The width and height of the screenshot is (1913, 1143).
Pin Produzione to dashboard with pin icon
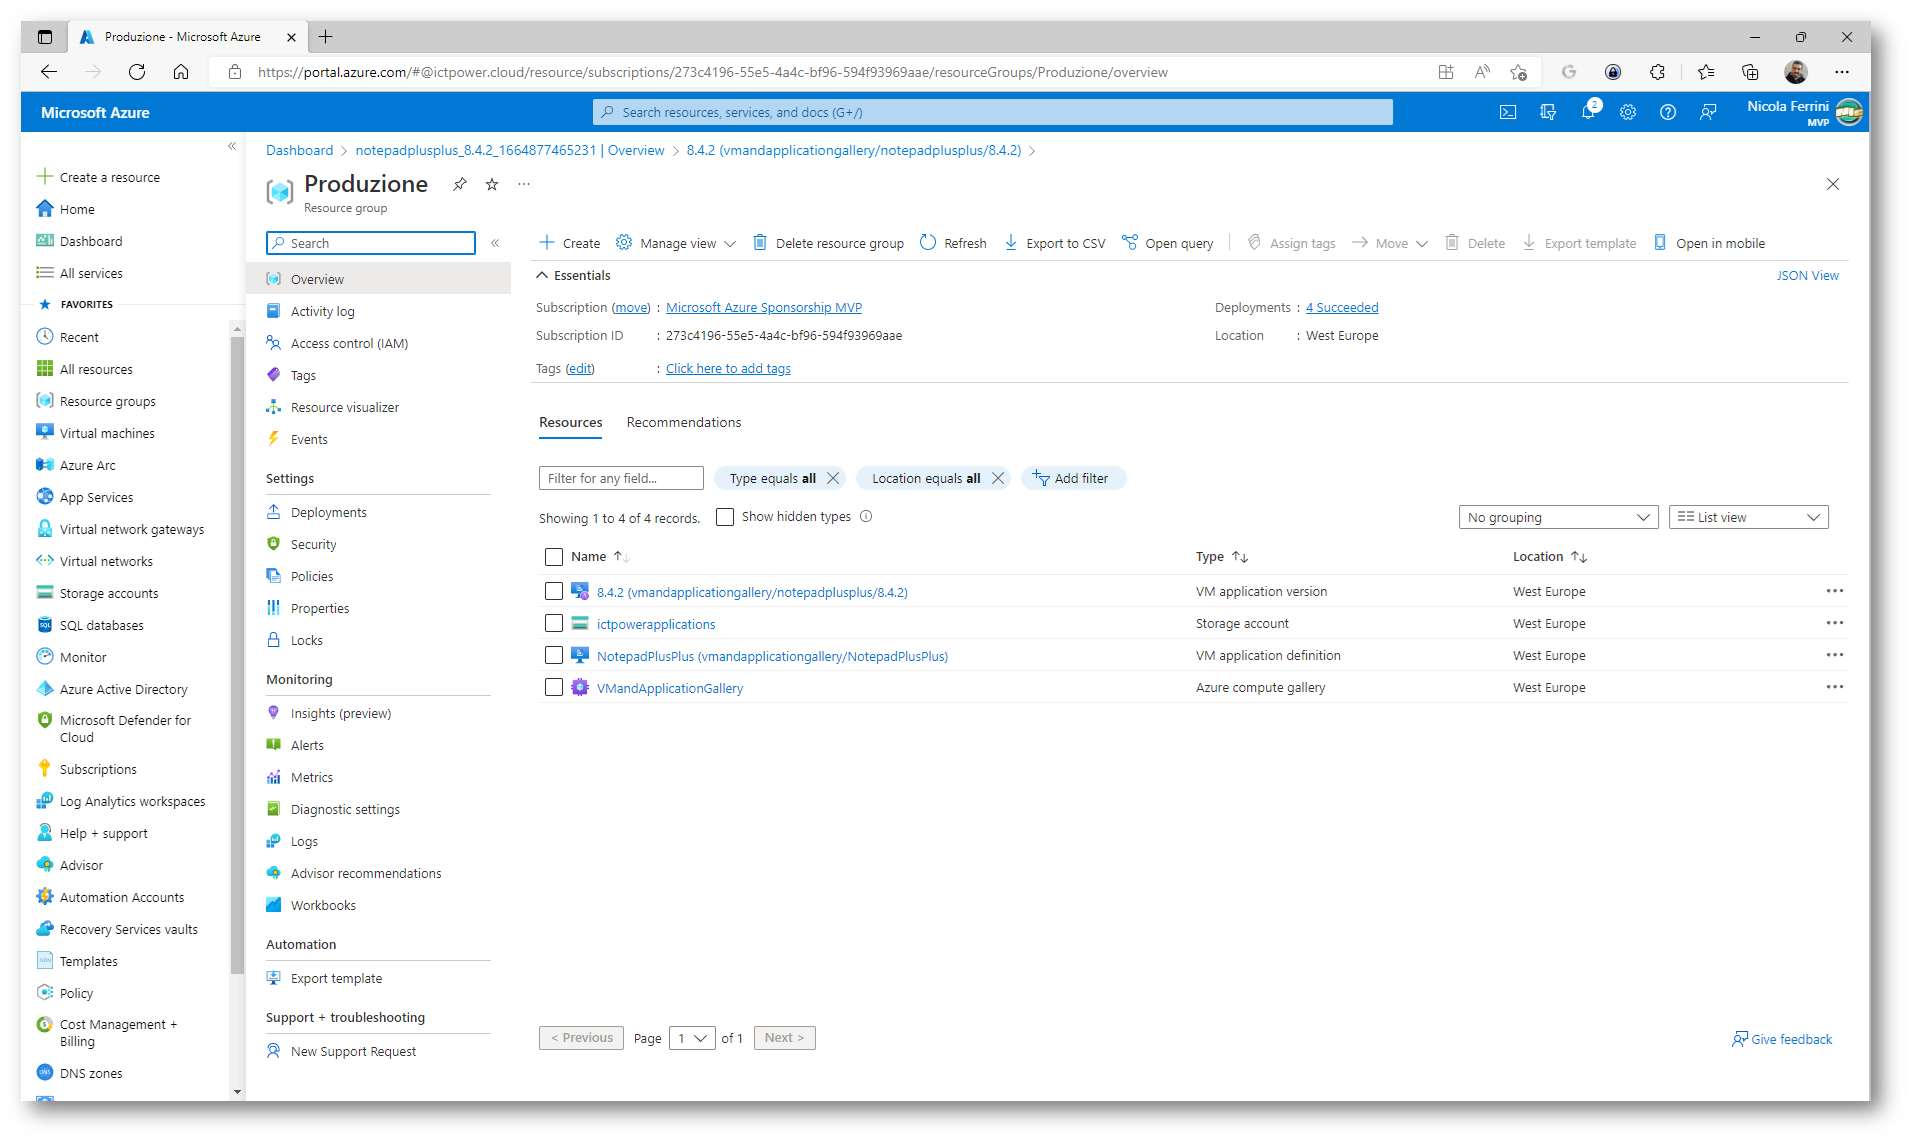tap(460, 184)
